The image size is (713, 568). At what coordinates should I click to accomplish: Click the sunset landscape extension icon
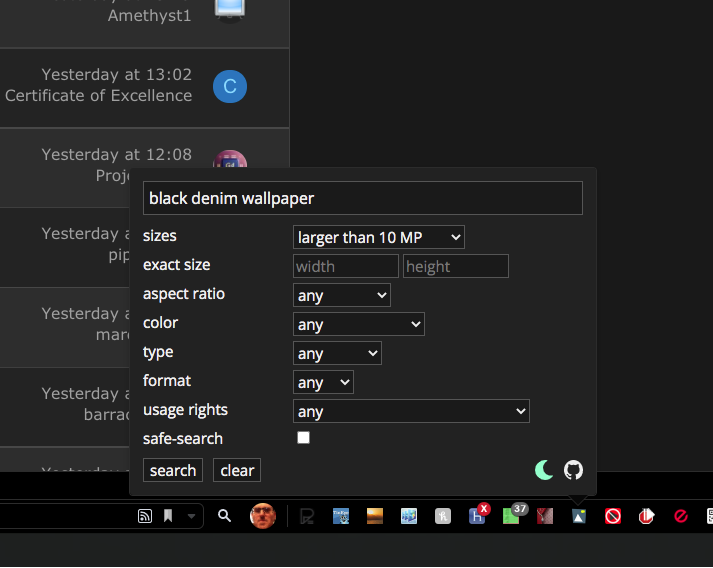tap(375, 516)
